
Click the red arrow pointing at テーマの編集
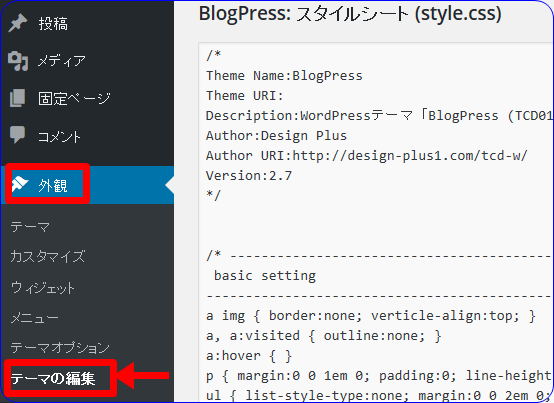pos(143,376)
